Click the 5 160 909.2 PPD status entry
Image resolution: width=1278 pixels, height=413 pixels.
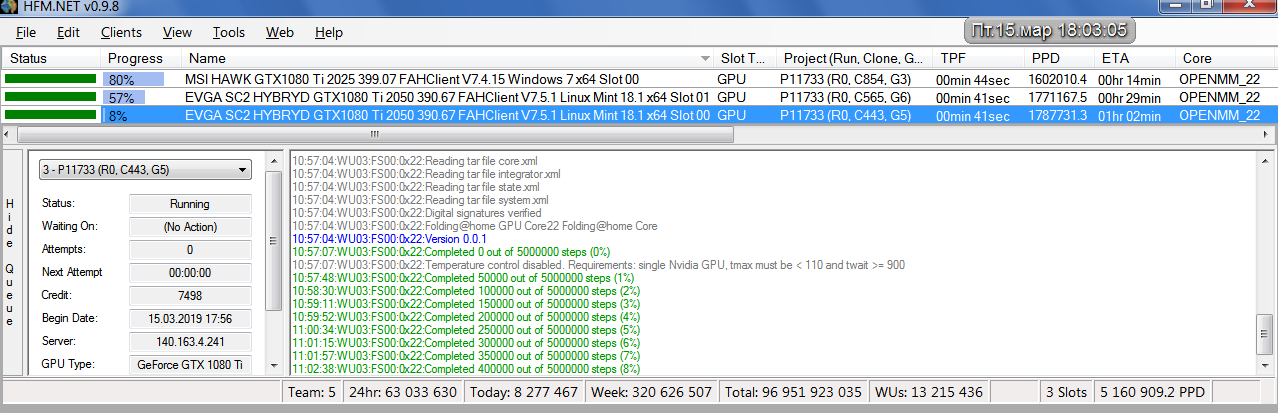click(1152, 392)
